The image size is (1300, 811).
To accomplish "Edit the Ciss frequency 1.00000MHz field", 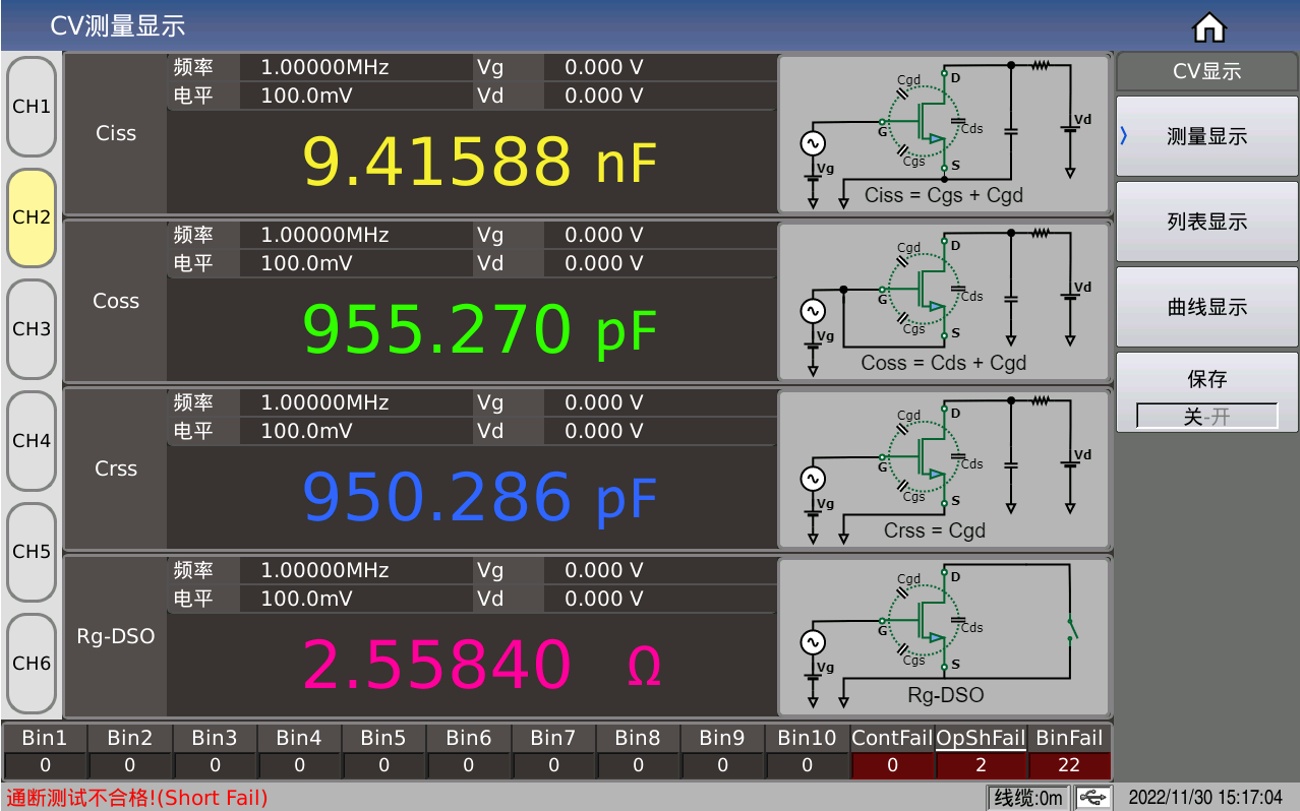I will tap(324, 68).
